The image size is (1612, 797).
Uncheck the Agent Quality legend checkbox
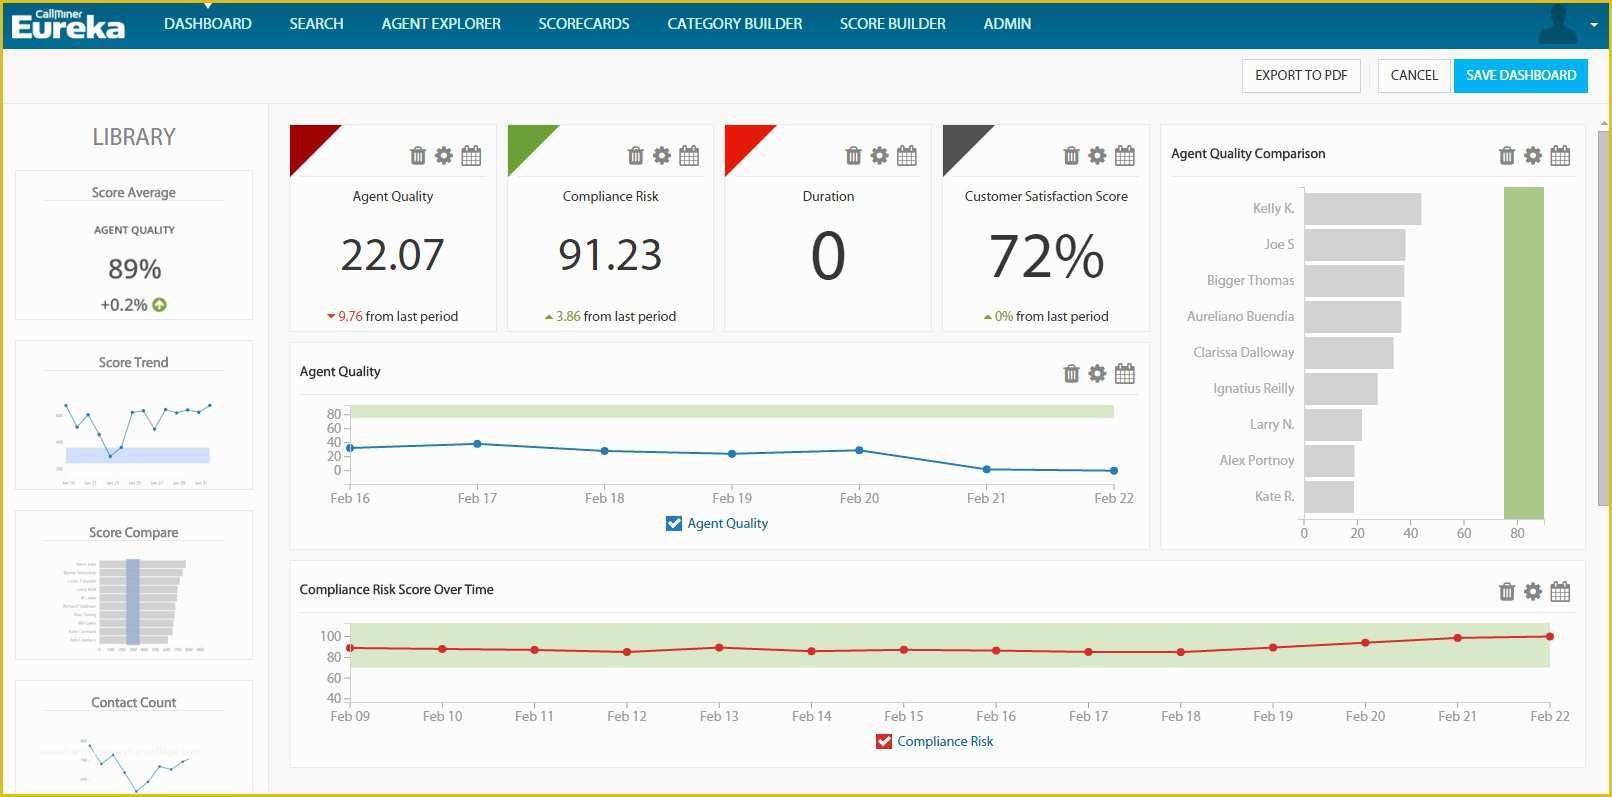click(674, 523)
